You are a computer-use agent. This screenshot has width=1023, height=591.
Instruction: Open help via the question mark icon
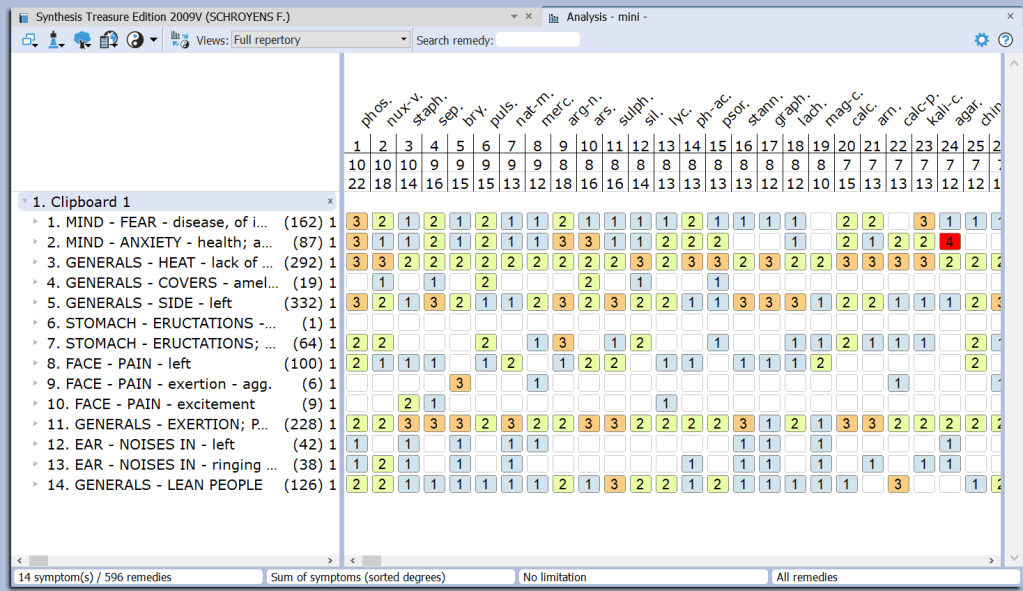[x=1005, y=40]
